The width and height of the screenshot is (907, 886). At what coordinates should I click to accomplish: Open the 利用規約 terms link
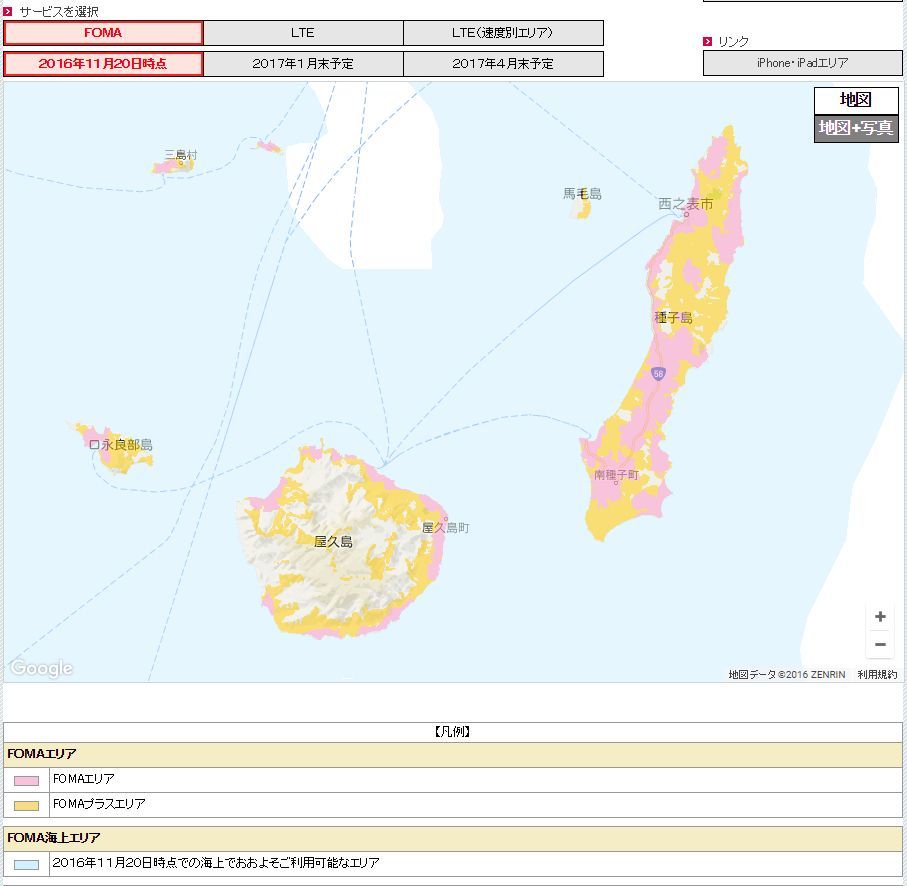coord(877,675)
